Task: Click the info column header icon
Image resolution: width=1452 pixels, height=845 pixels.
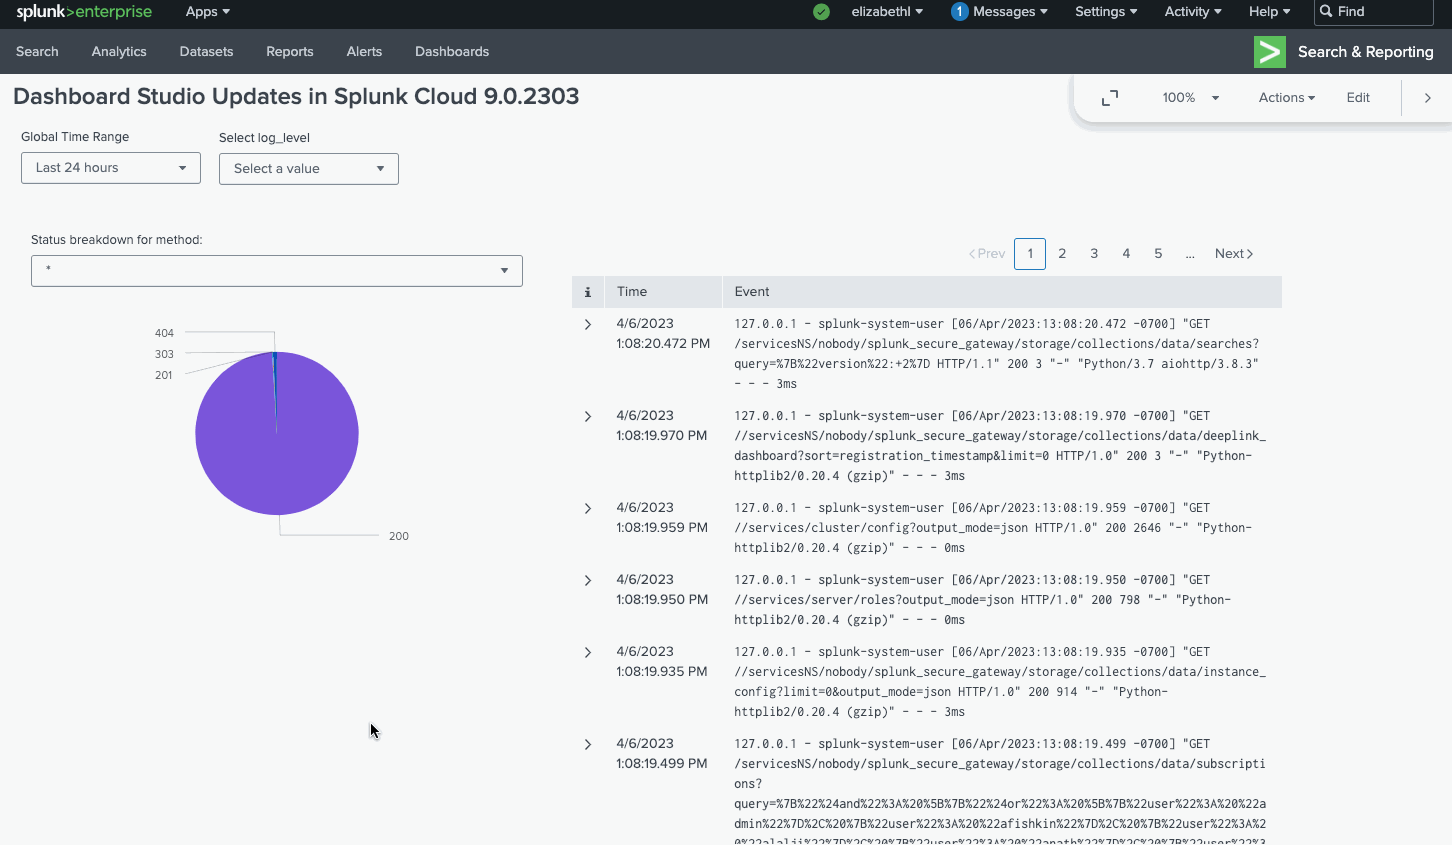Action: pos(588,292)
